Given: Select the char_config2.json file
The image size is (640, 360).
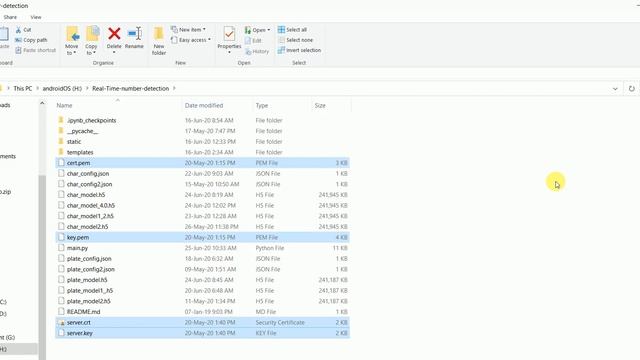Looking at the screenshot, I should [202, 184].
